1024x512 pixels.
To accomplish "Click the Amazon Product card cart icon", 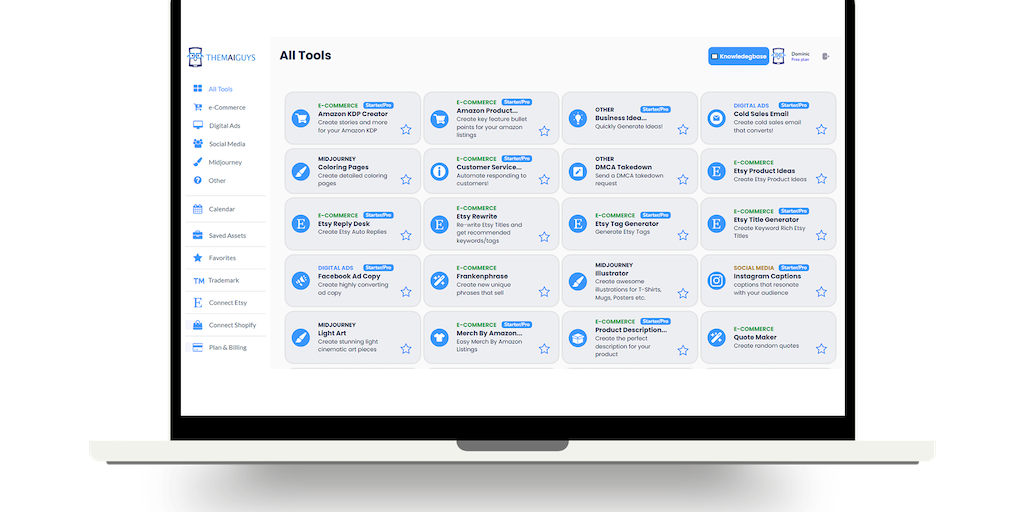I will [439, 118].
